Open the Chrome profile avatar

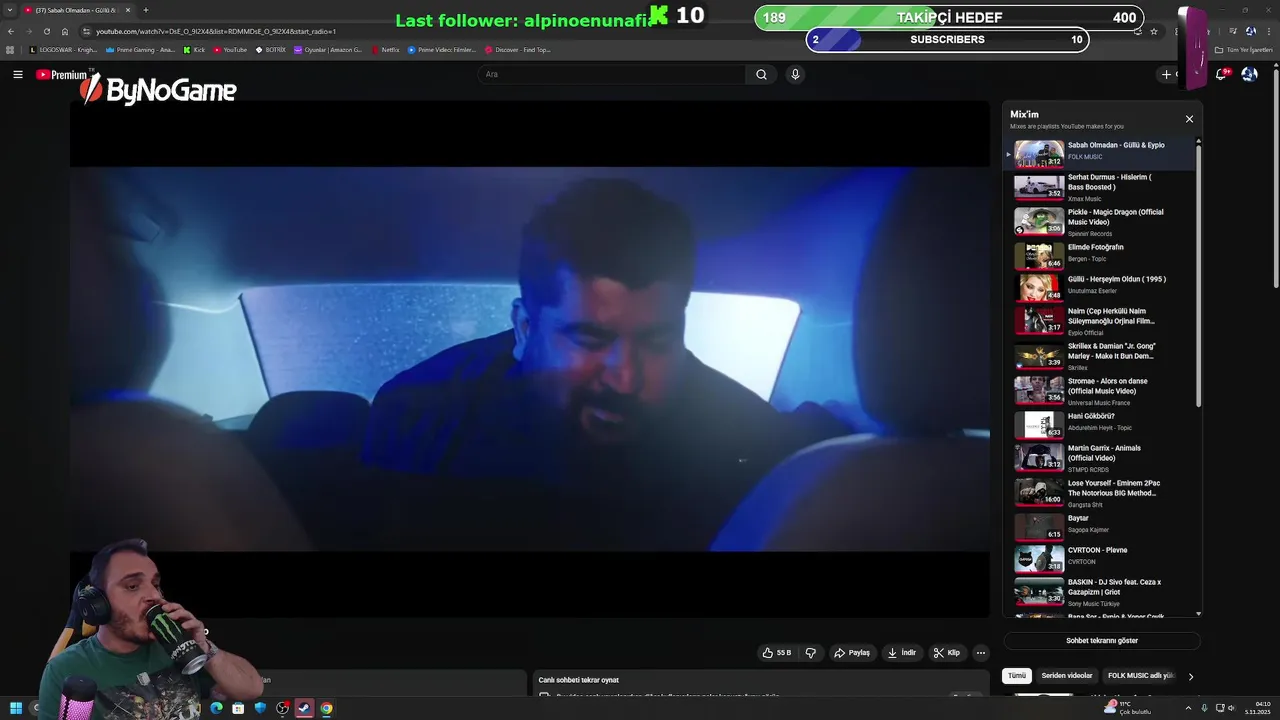[1251, 31]
